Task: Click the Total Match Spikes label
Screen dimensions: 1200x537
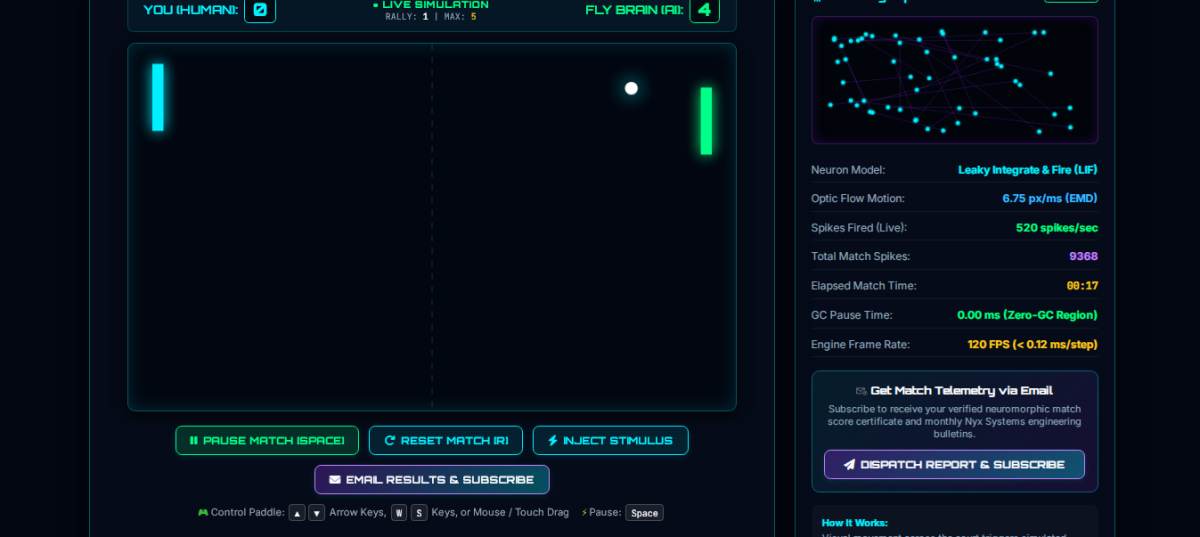Action: coord(861,257)
